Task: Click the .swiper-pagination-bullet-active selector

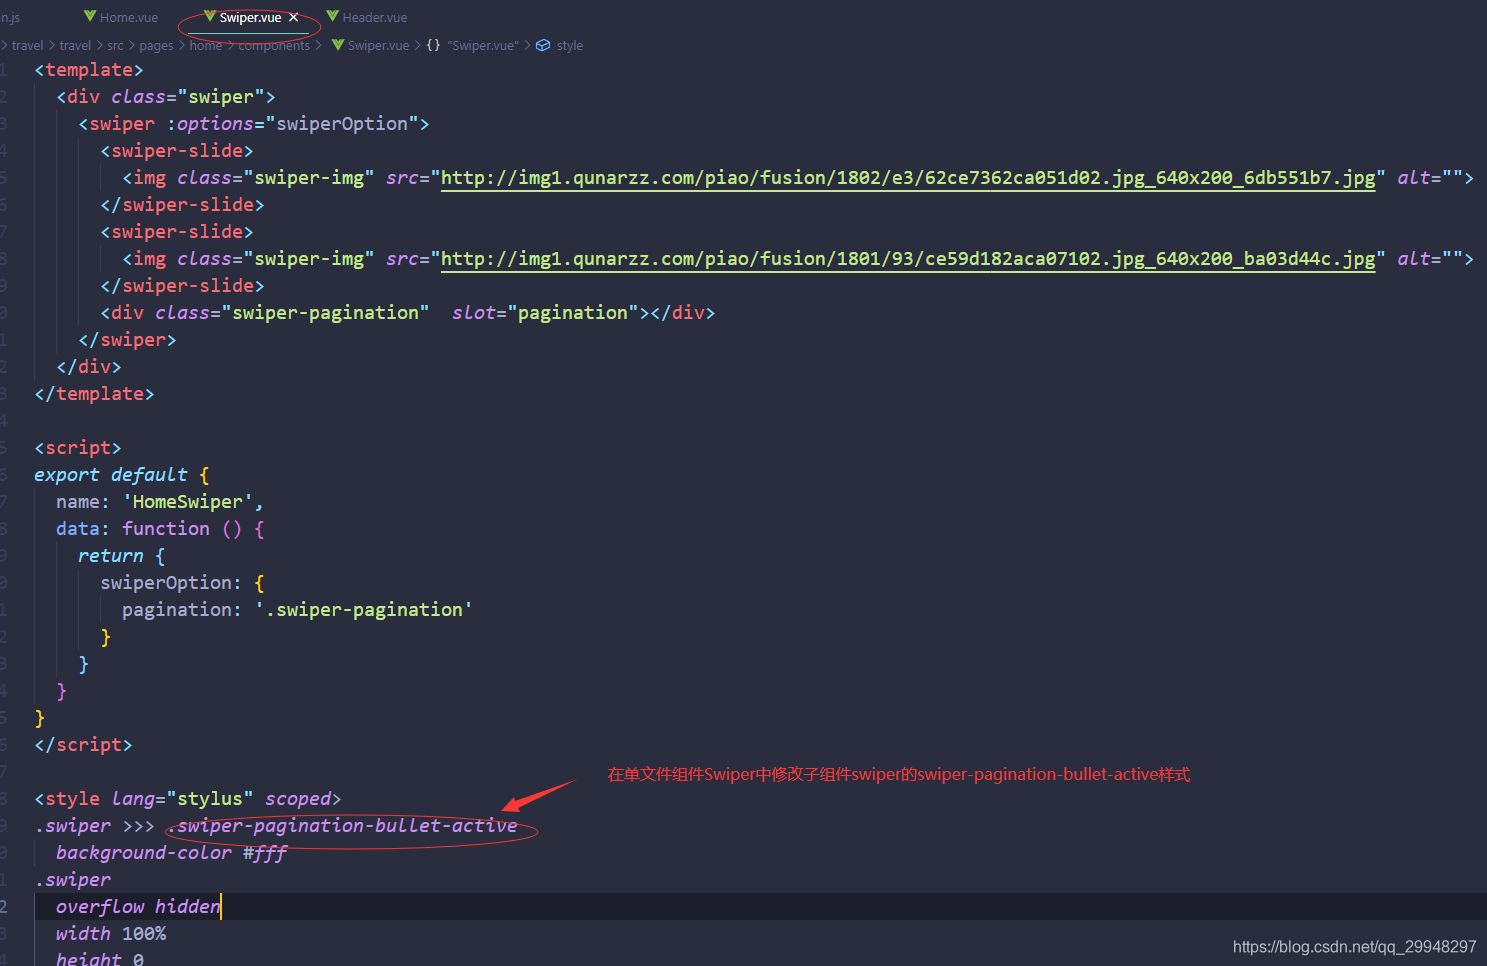Action: [x=342, y=825]
